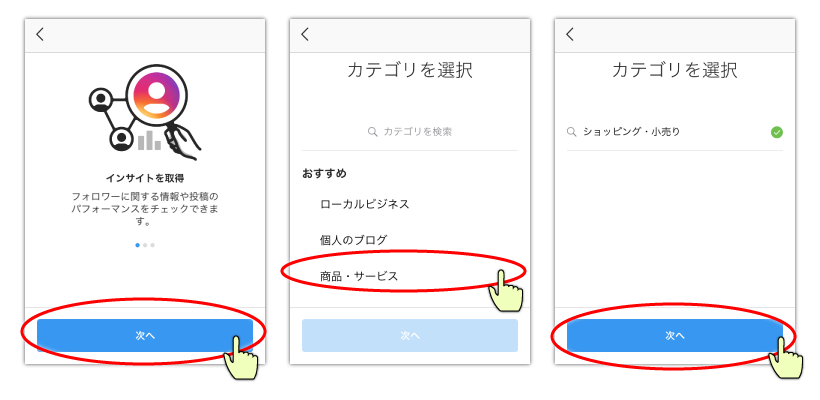This screenshot has height=400, width=820.
Task: Select the second page indicator dot
Action: [145, 245]
